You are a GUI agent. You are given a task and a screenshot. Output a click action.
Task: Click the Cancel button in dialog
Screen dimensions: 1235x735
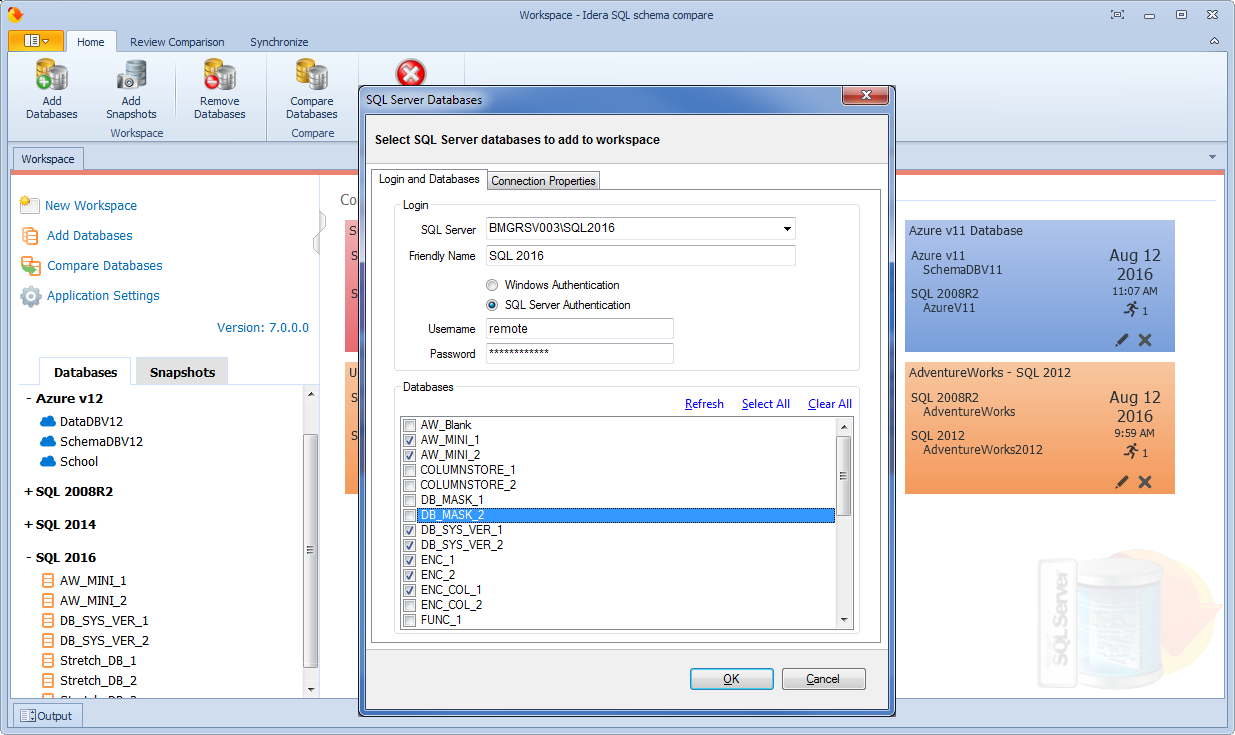click(823, 679)
